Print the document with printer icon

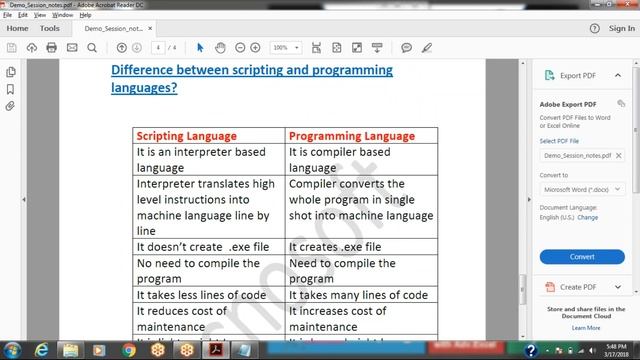pos(51,48)
